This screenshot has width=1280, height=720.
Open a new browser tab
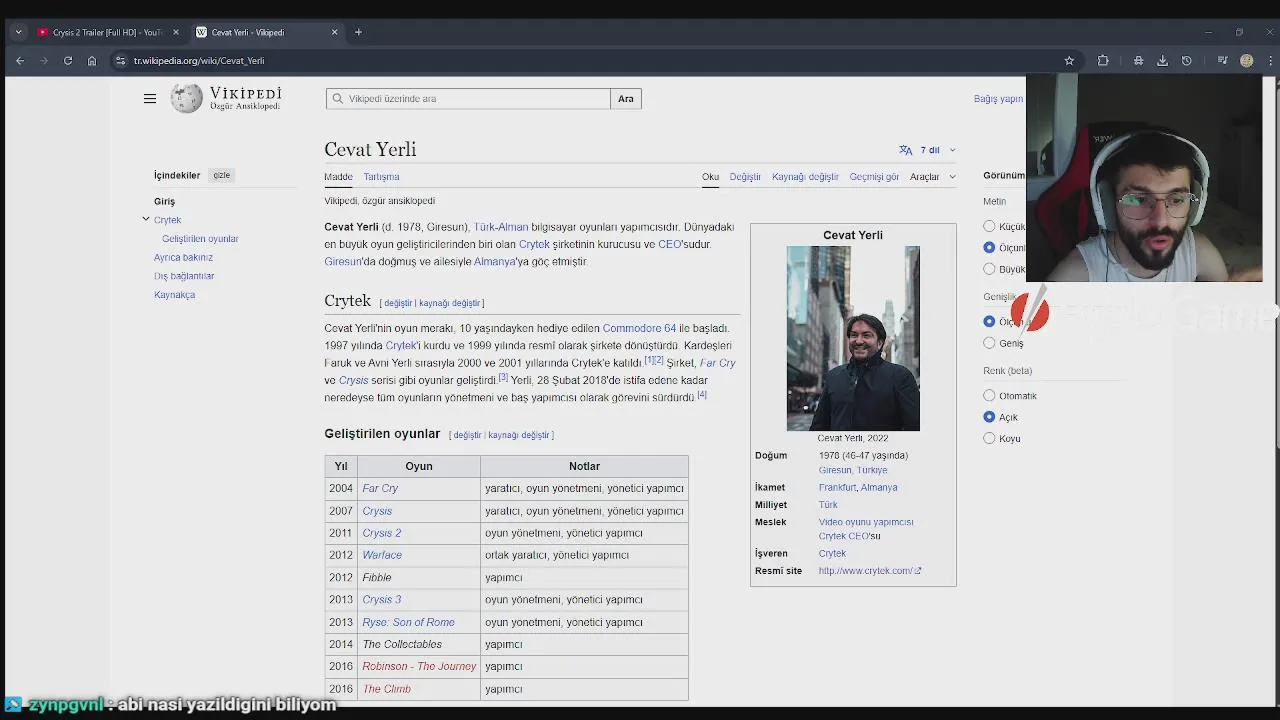coord(358,32)
